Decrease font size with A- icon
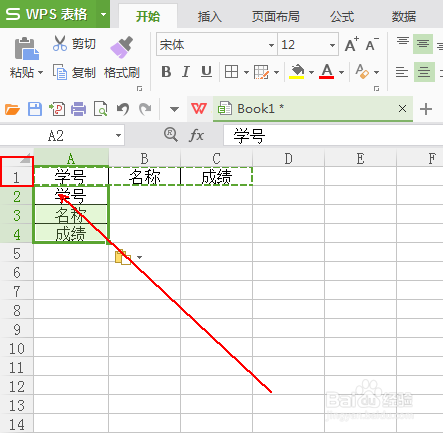The width and height of the screenshot is (443, 433). pyautogui.click(x=372, y=44)
